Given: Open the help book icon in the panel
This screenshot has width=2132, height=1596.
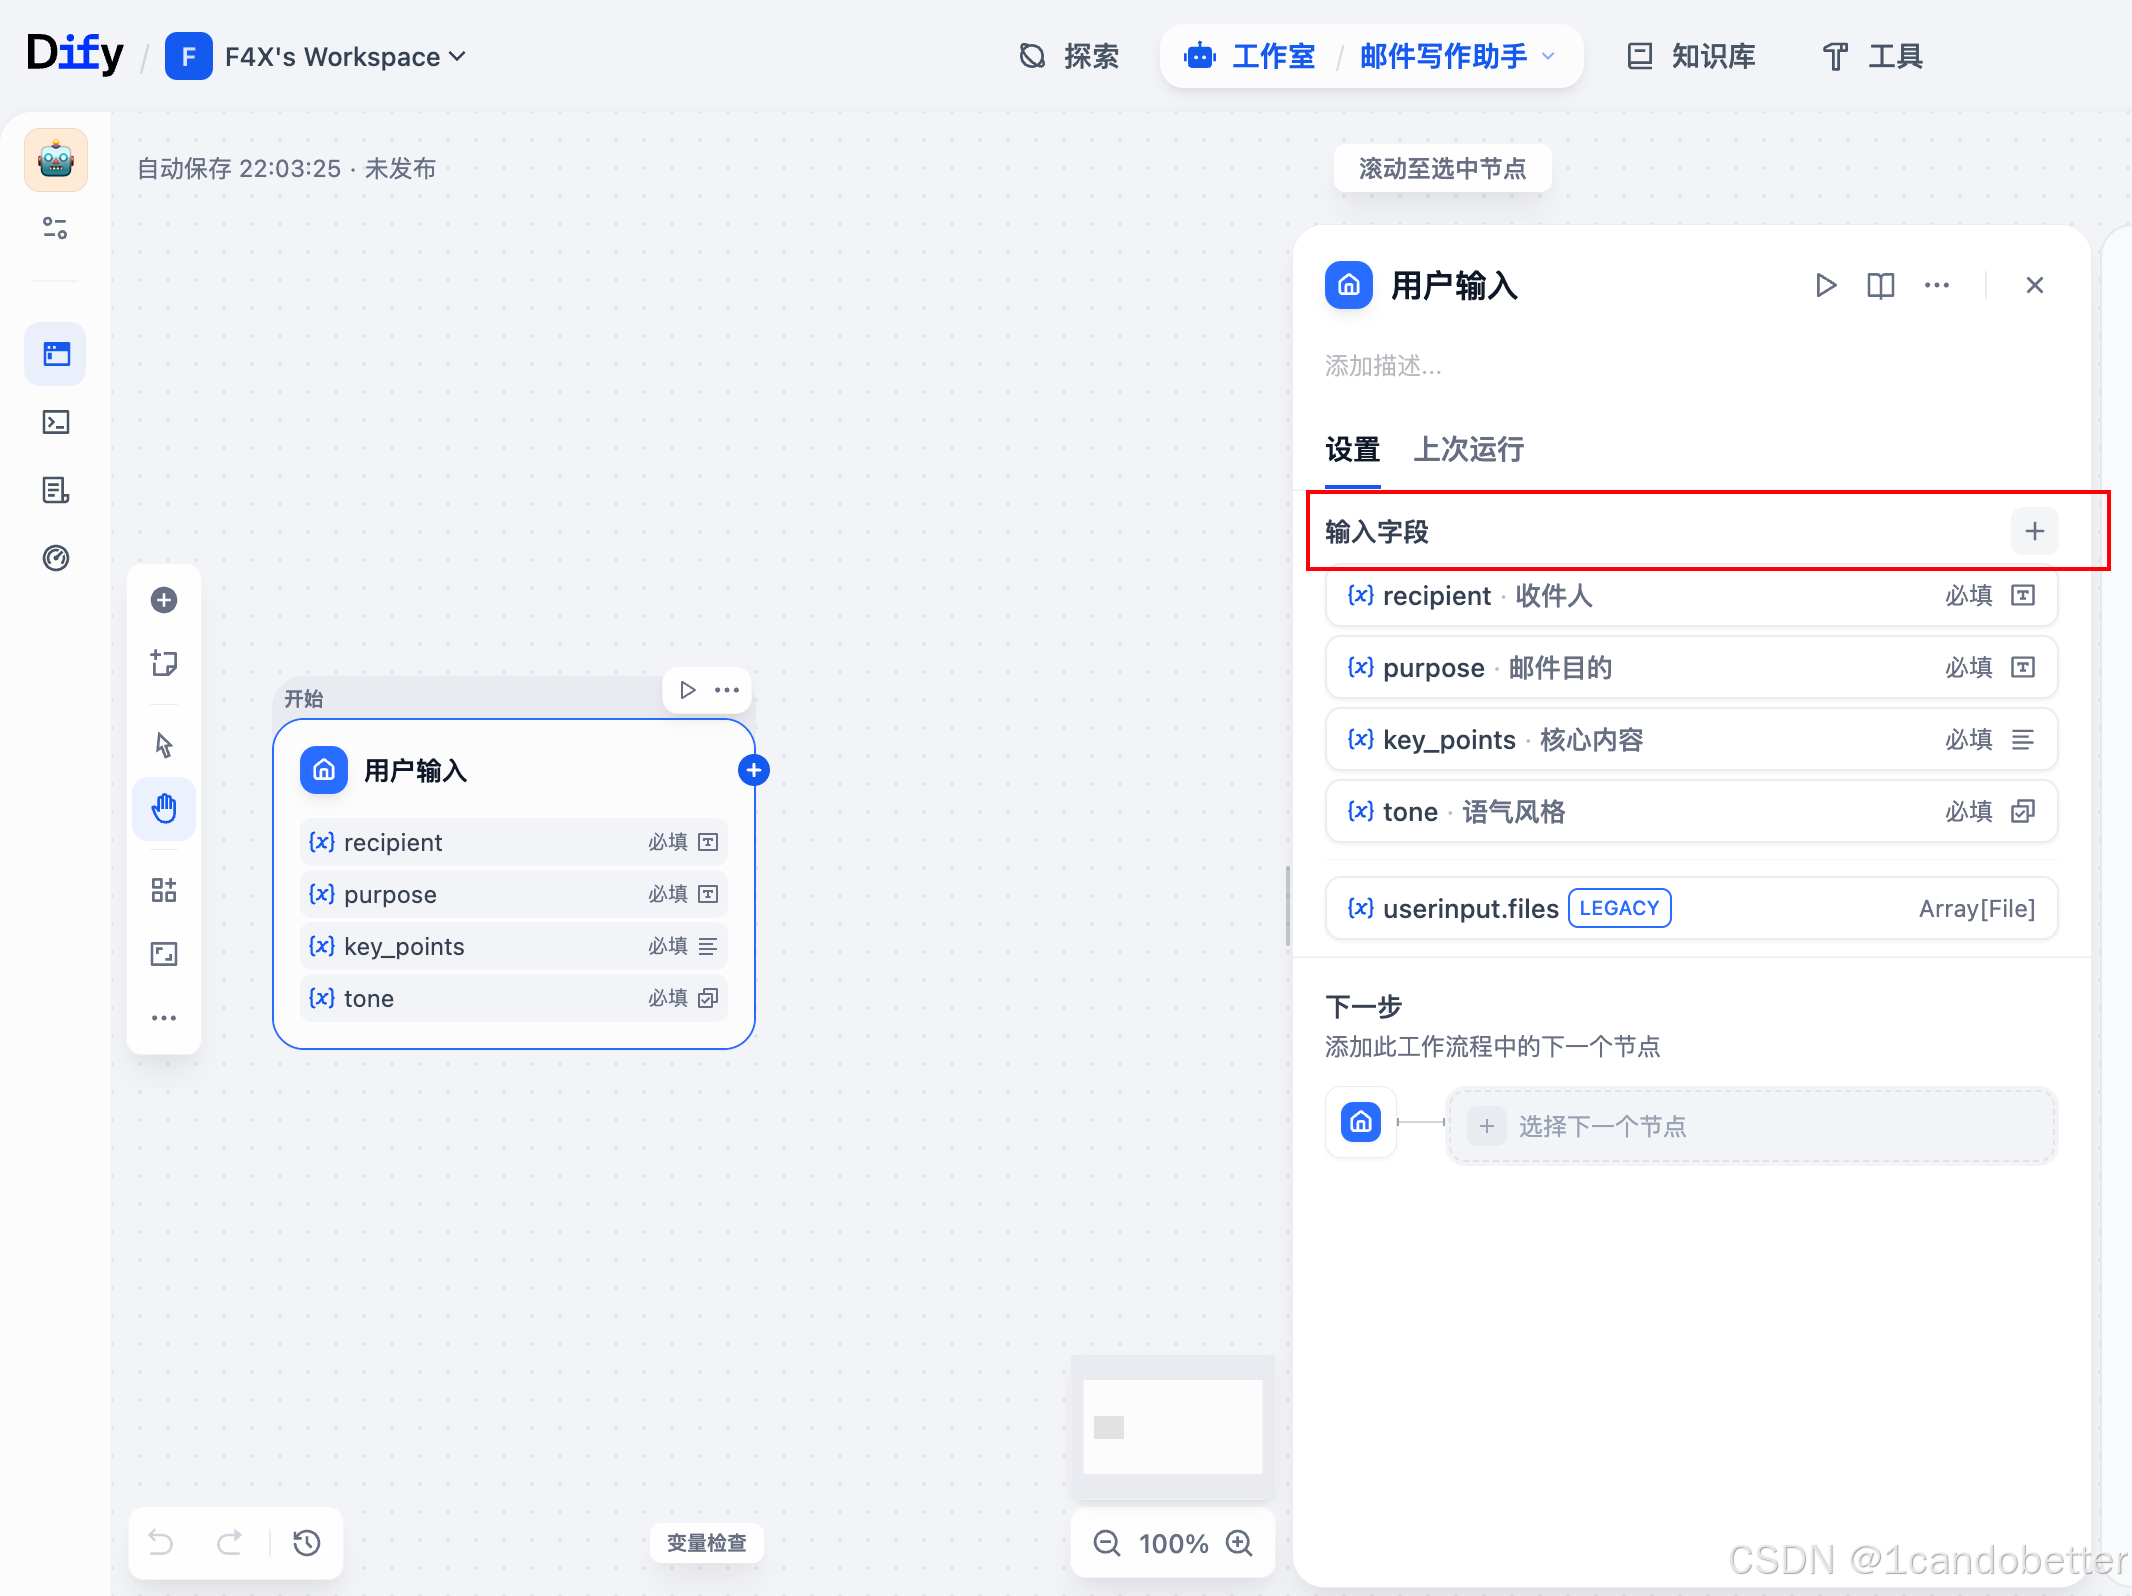Looking at the screenshot, I should (x=1880, y=286).
